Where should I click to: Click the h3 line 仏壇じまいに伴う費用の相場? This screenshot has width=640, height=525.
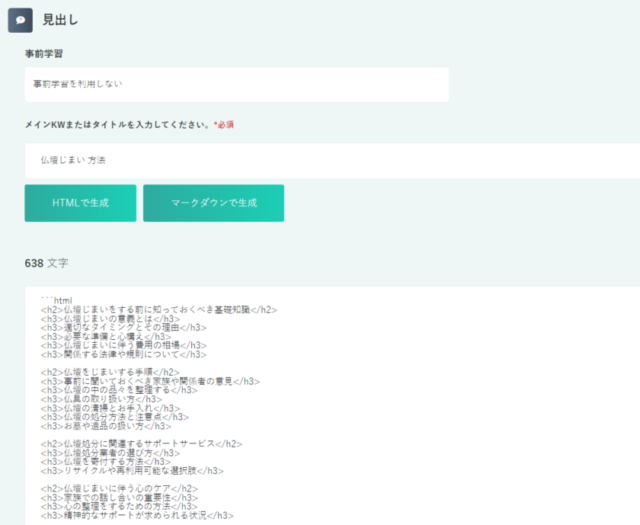click(x=124, y=345)
